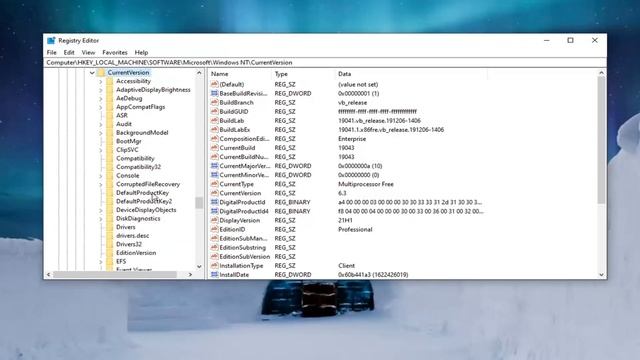Click the (Default) value icon
The width and height of the screenshot is (640, 360).
pos(214,84)
